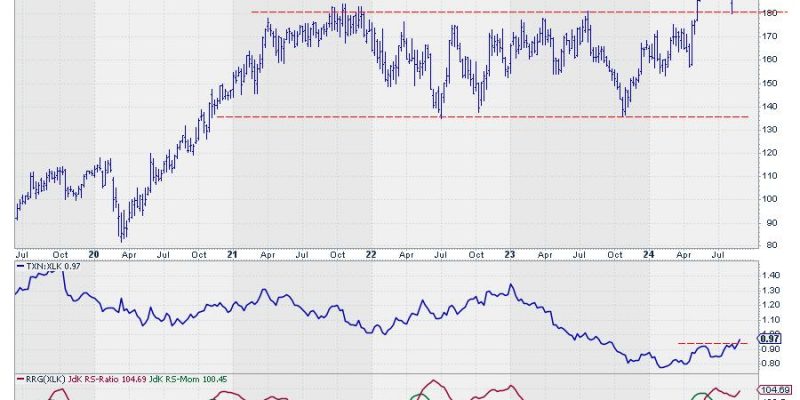
Task: Select the 22 year label on time axis
Action: coord(371,254)
